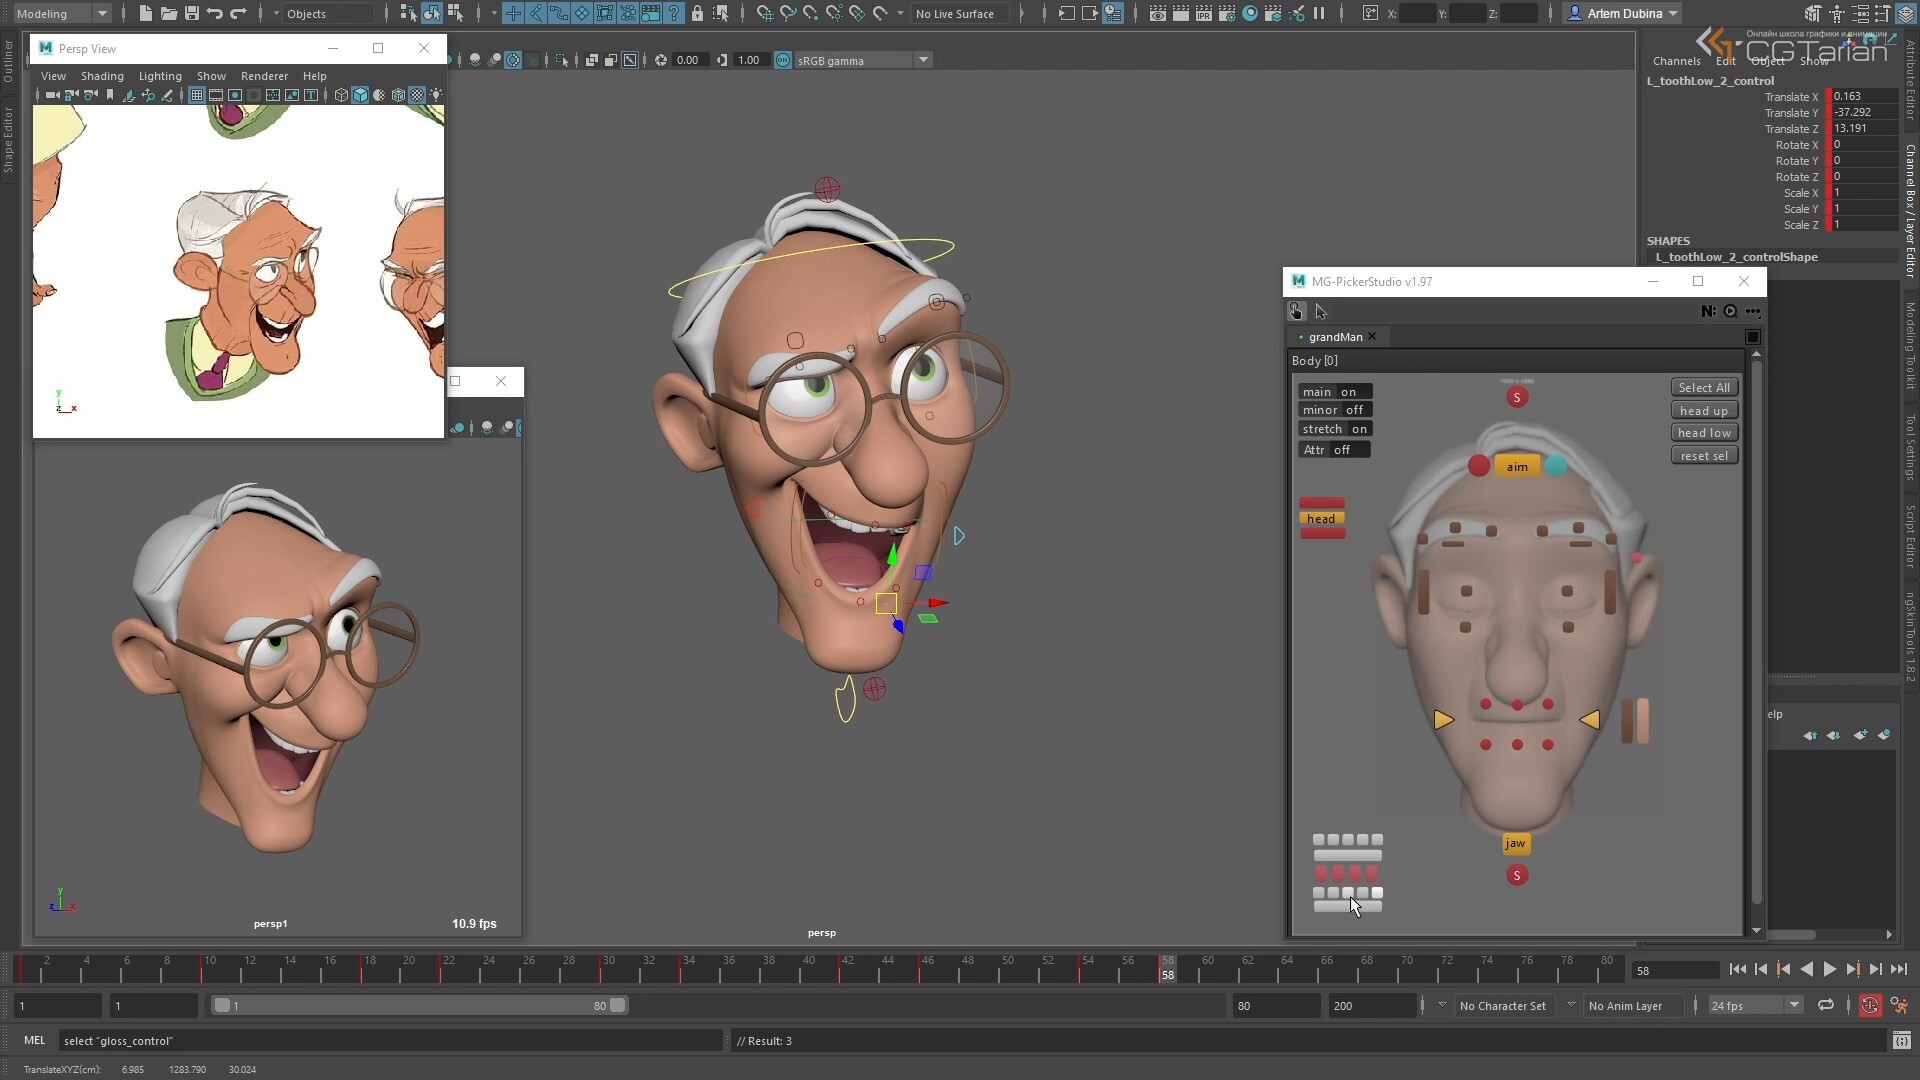
Task: Open the Render Settings icon
Action: click(x=1227, y=13)
